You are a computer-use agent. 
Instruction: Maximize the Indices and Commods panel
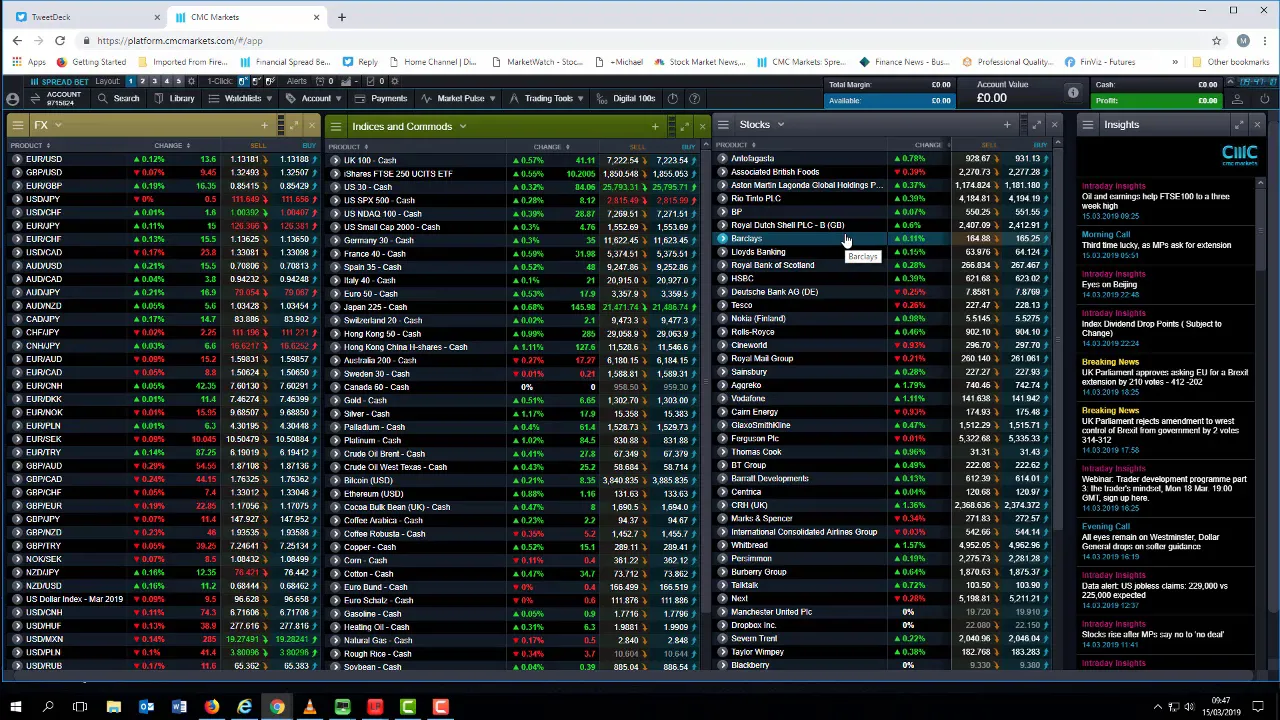point(685,126)
